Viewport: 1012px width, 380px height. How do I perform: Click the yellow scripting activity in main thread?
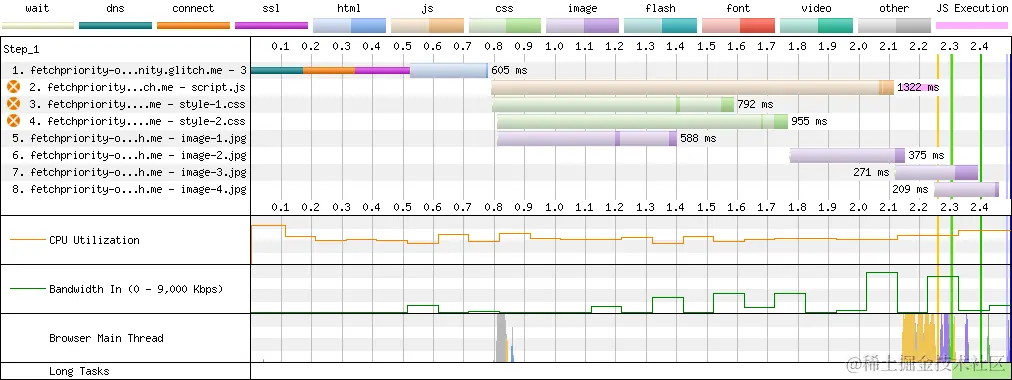pos(920,339)
